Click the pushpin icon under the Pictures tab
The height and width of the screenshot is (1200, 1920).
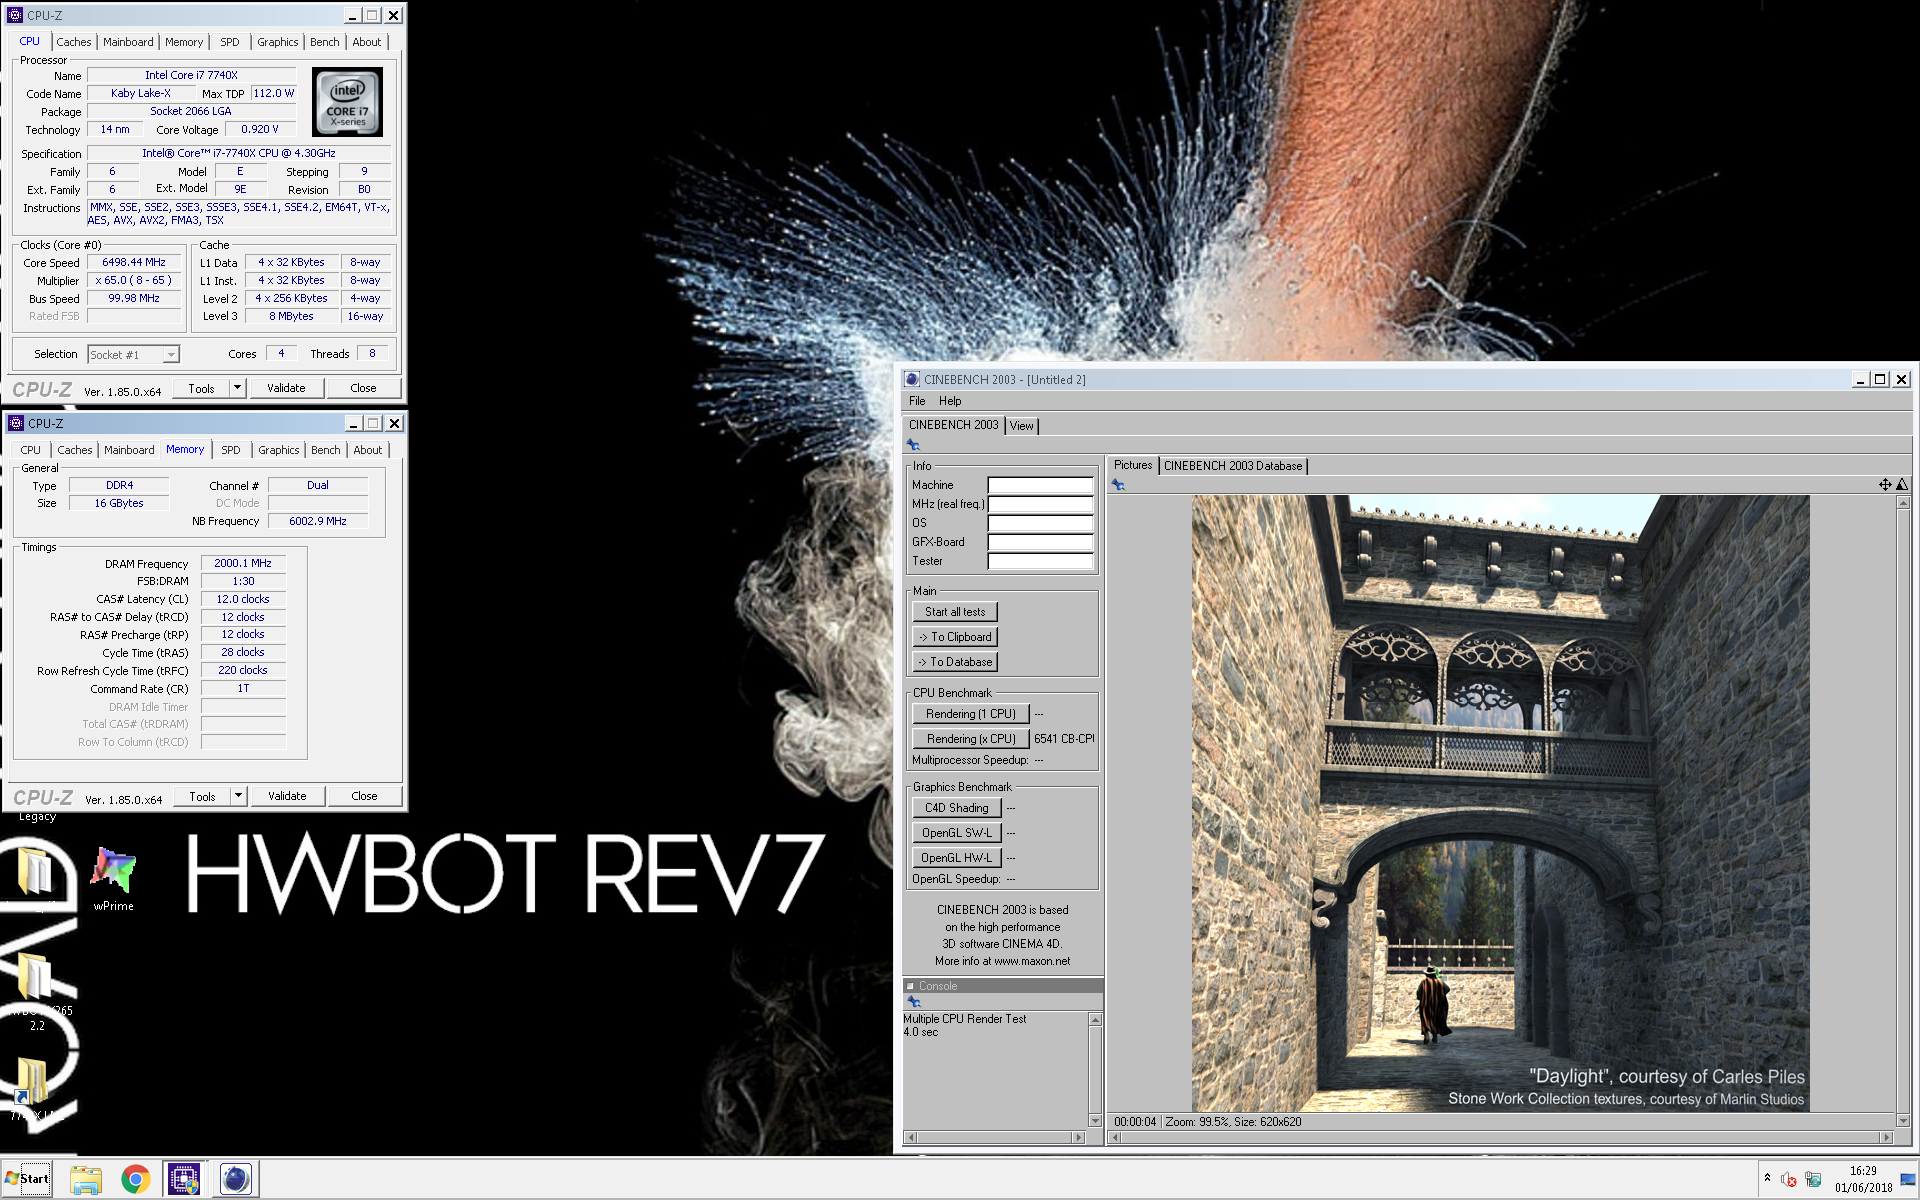tap(1118, 485)
